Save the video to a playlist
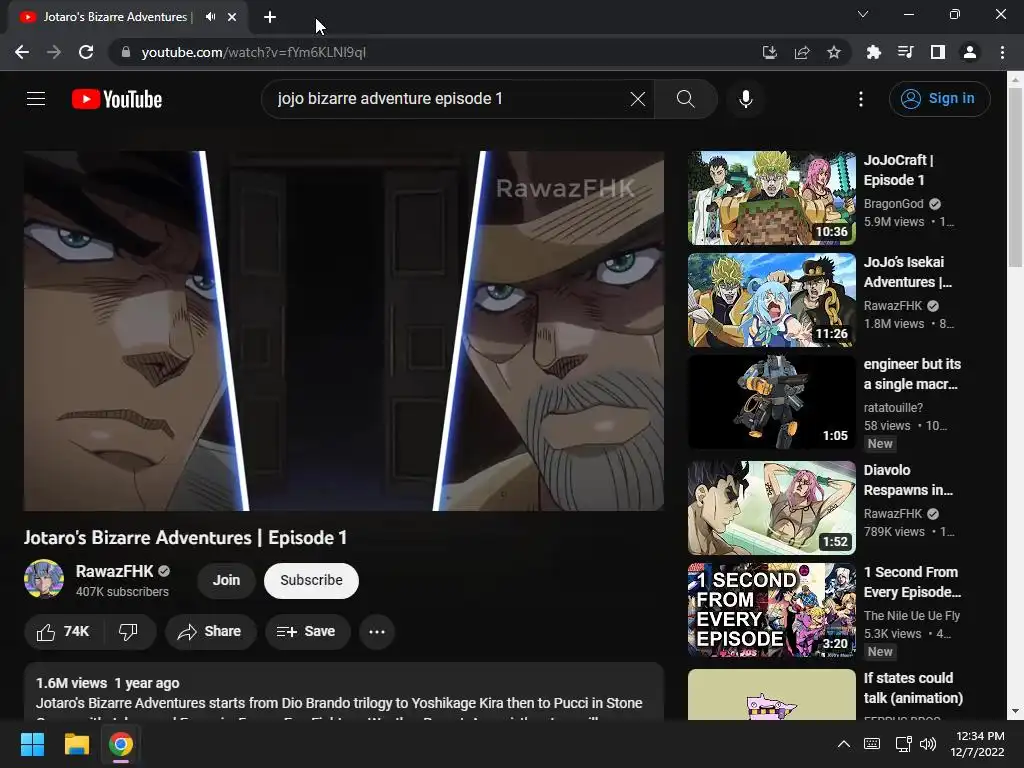This screenshot has height=768, width=1024. 307,632
